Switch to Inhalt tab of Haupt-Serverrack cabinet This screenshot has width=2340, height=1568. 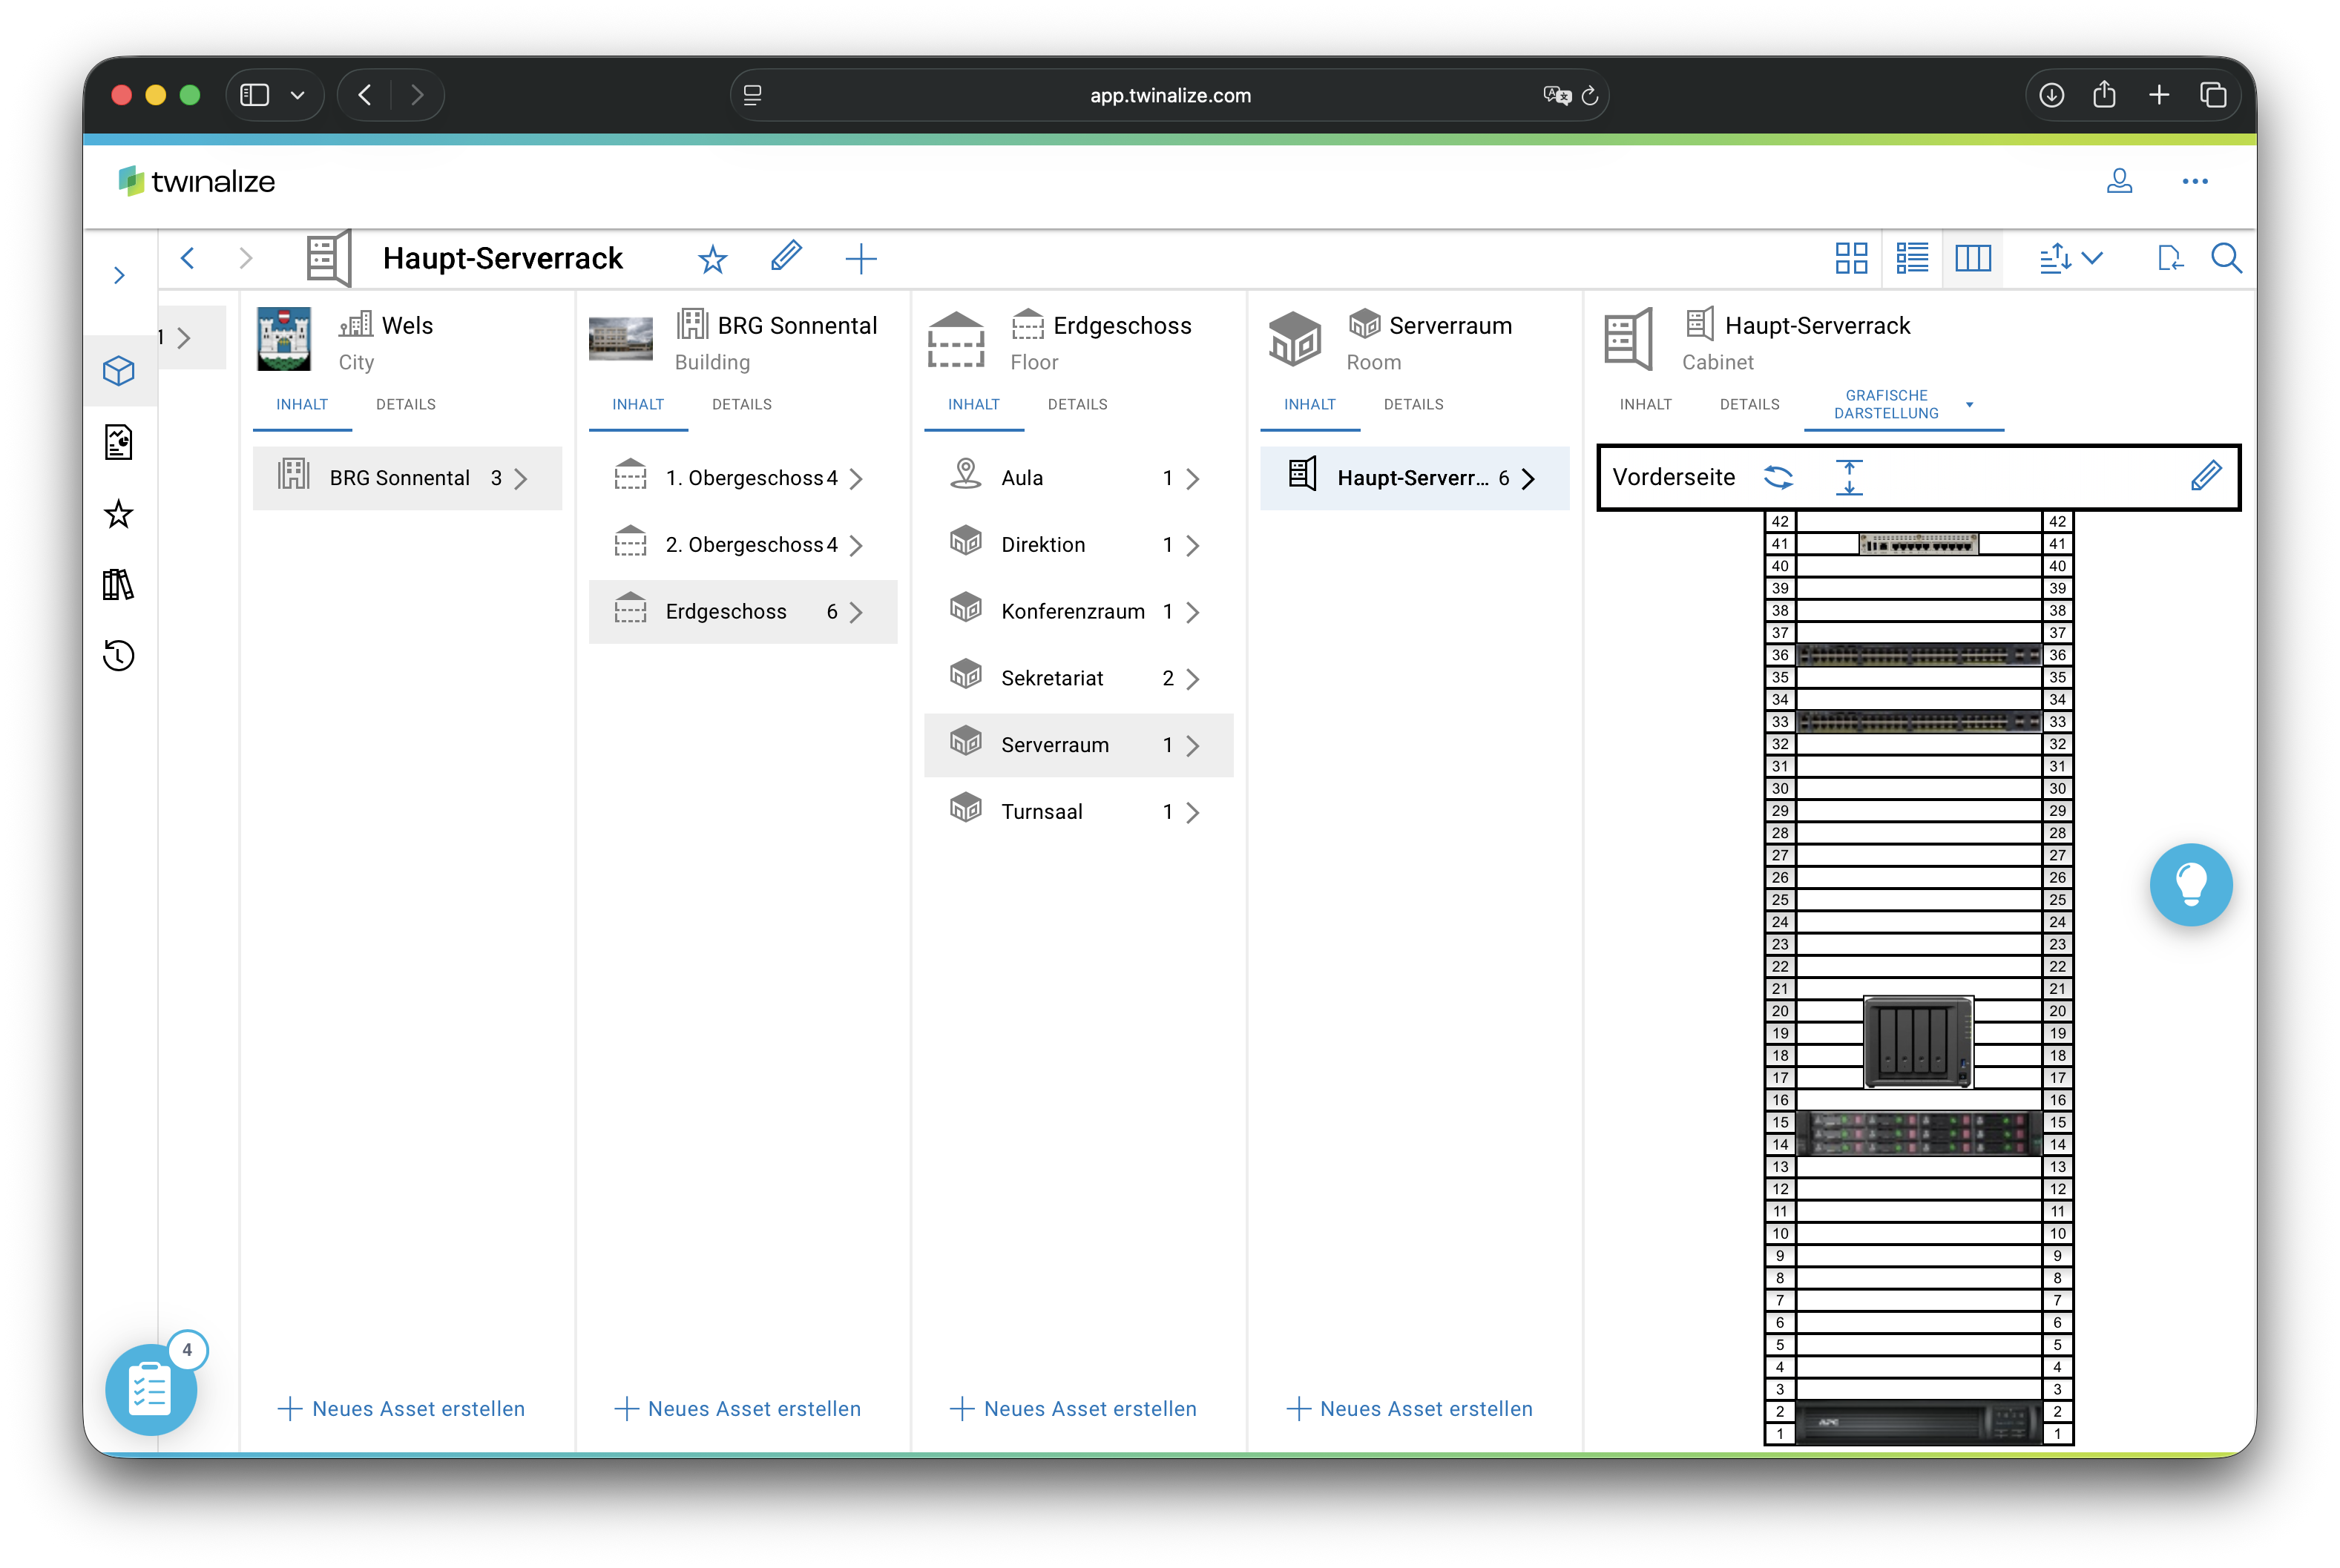[x=1645, y=405]
